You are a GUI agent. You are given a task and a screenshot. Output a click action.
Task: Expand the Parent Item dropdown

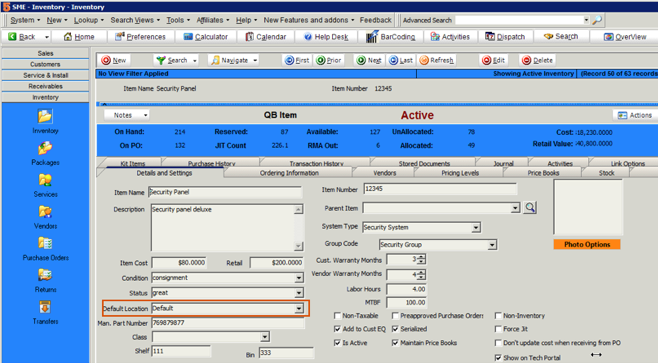(x=515, y=208)
